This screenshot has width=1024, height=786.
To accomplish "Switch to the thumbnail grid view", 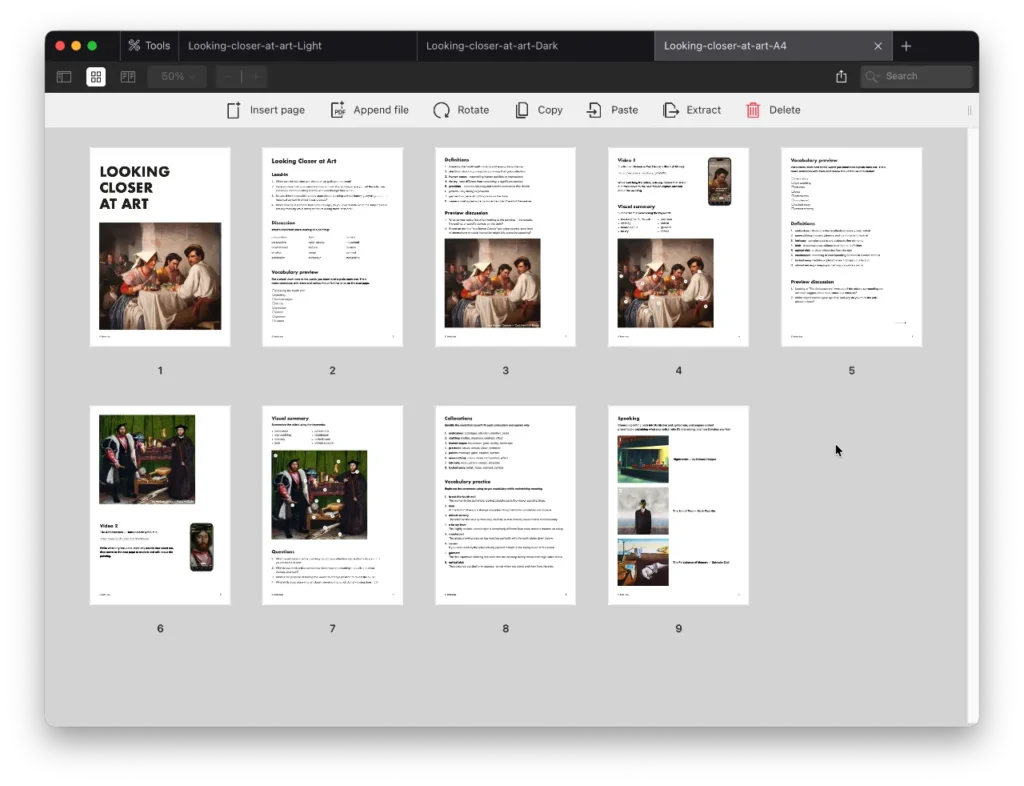I will [96, 77].
